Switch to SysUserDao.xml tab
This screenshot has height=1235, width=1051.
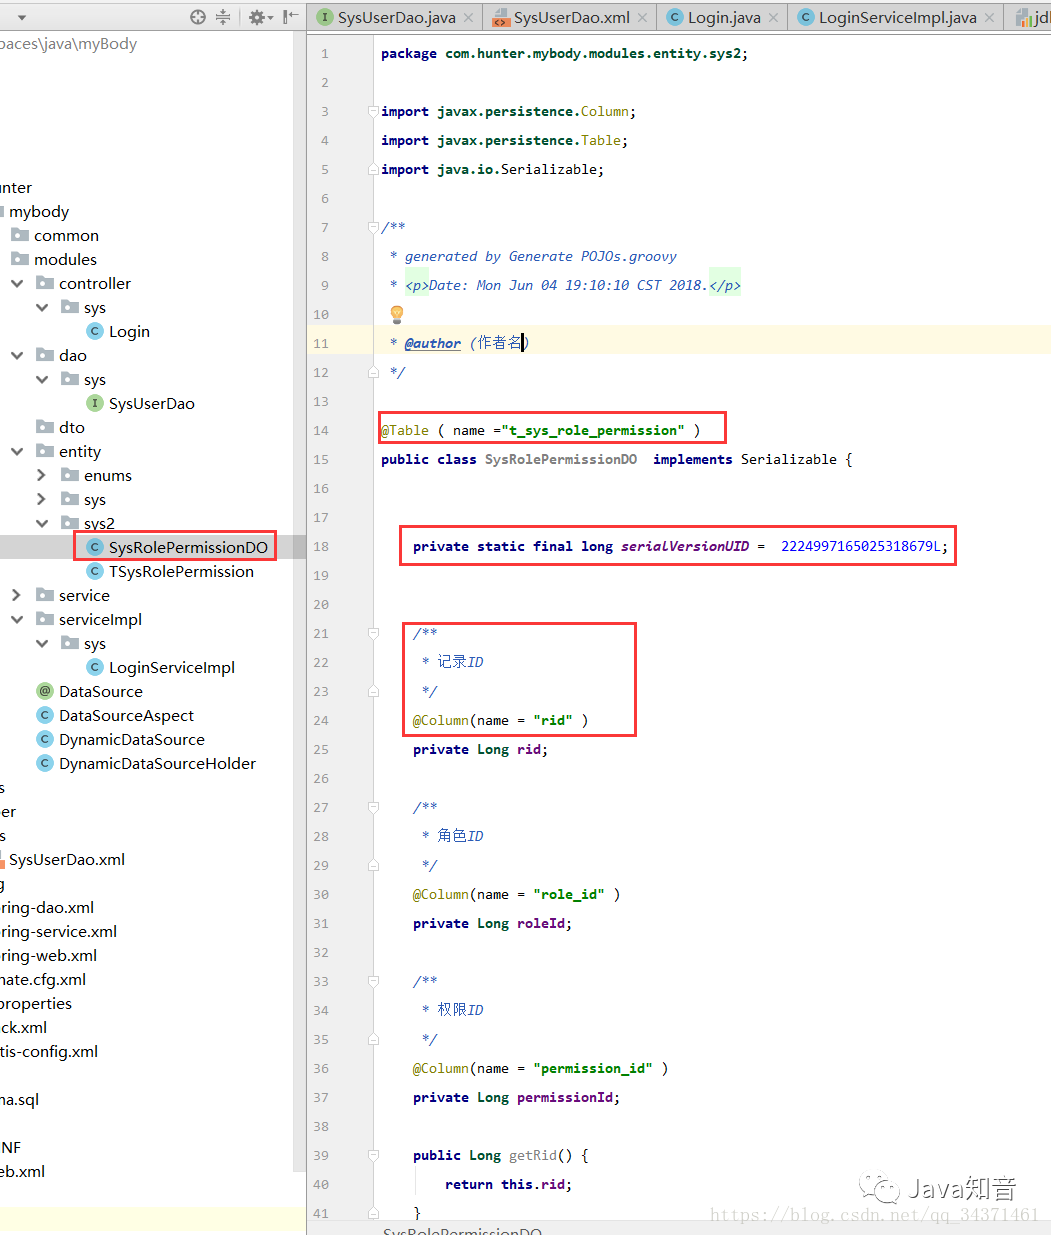pyautogui.click(x=571, y=17)
